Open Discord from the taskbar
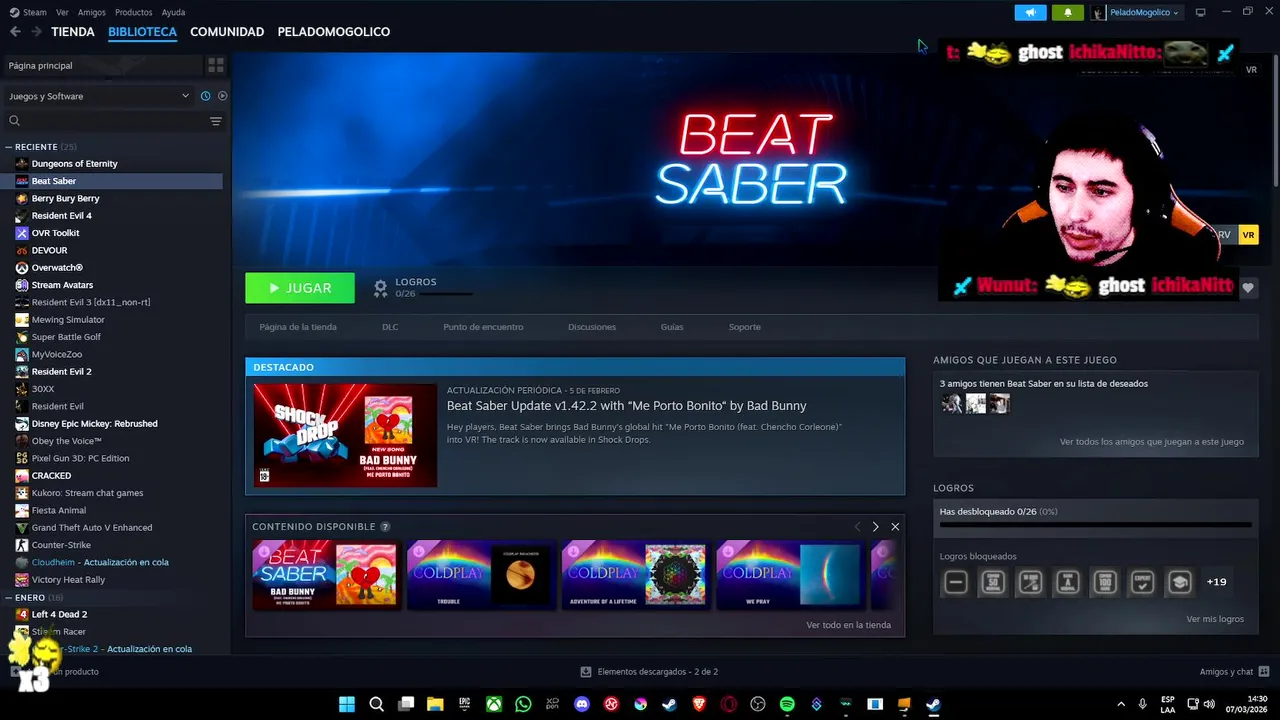The image size is (1280, 720). coord(582,704)
